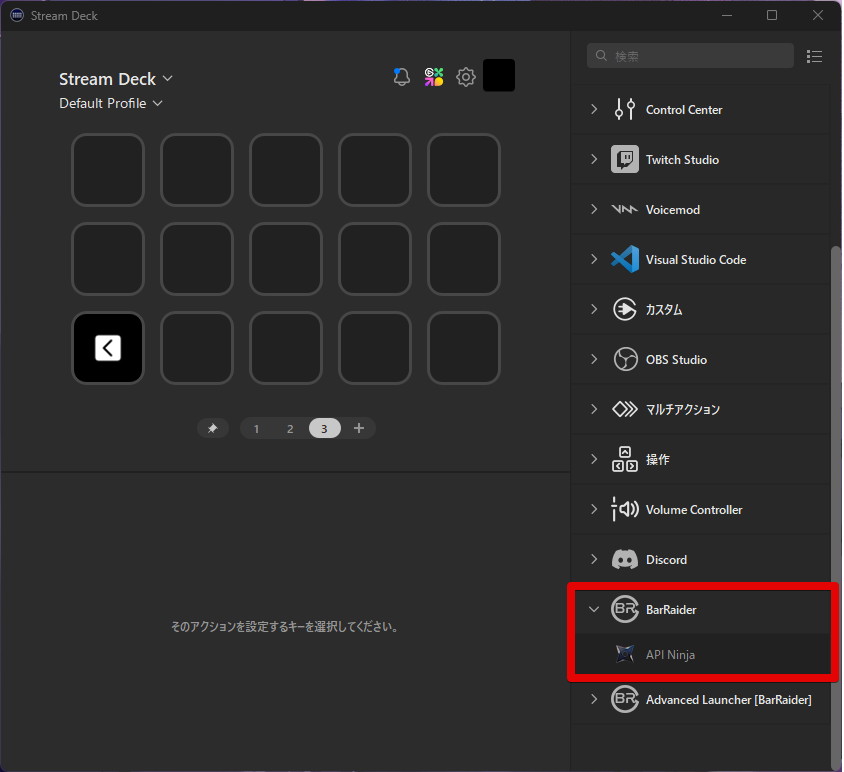Select the first empty key slot
The image size is (844, 772).
pos(108,170)
